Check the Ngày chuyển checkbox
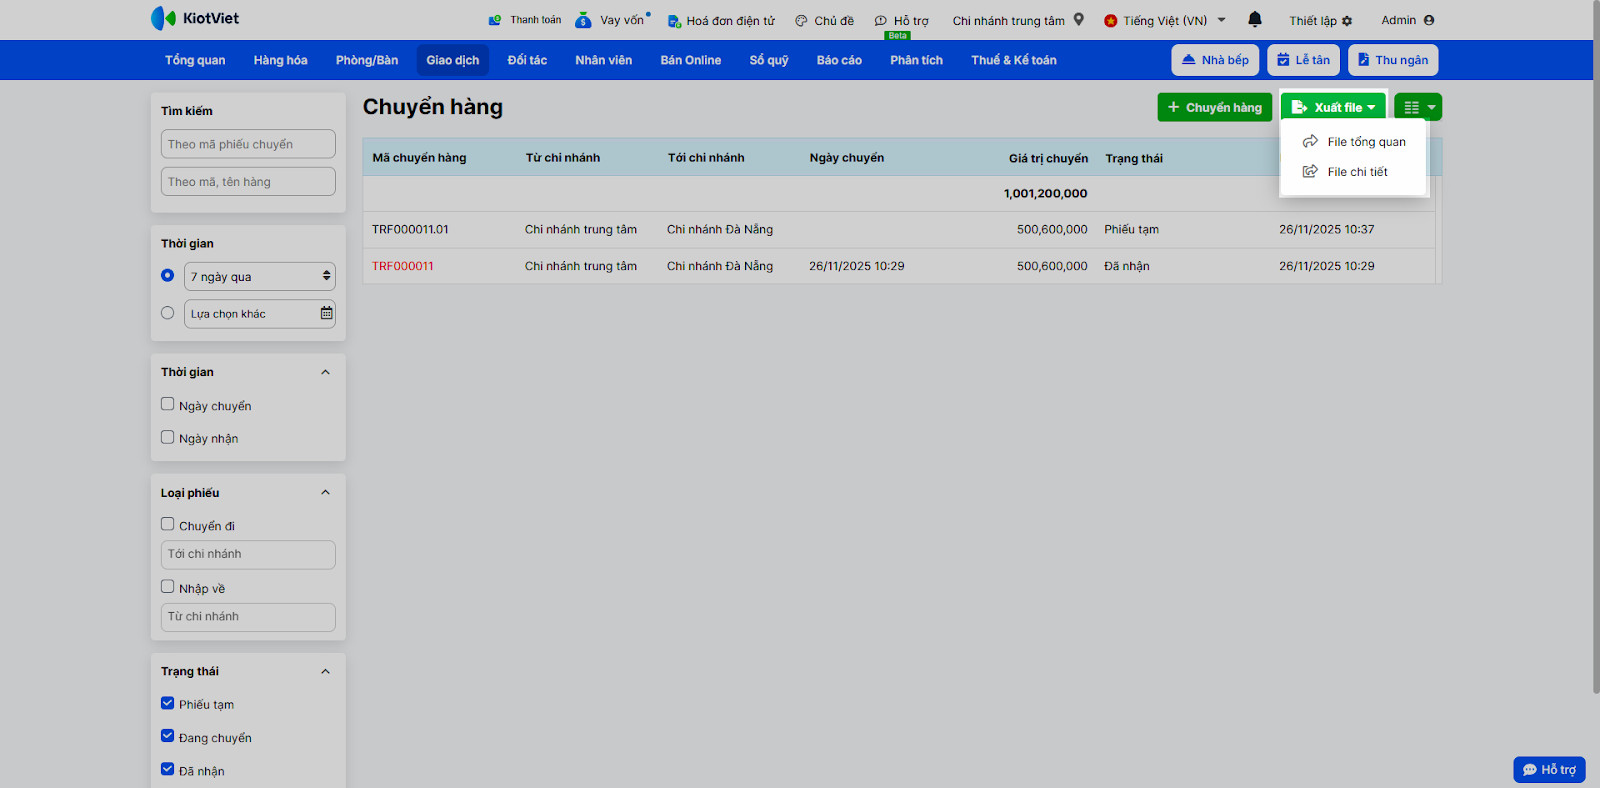Image resolution: width=1600 pixels, height=788 pixels. pos(168,404)
